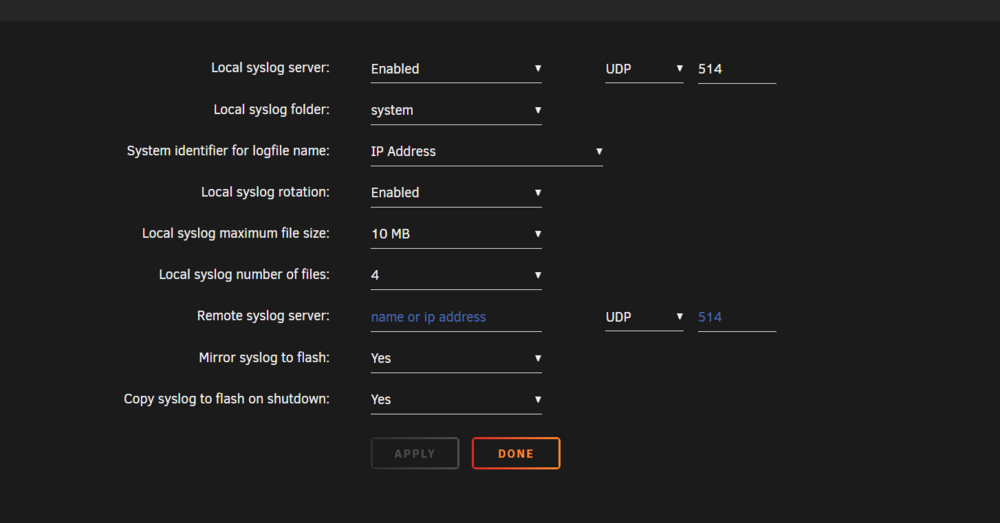Click the Apply button

click(x=415, y=453)
